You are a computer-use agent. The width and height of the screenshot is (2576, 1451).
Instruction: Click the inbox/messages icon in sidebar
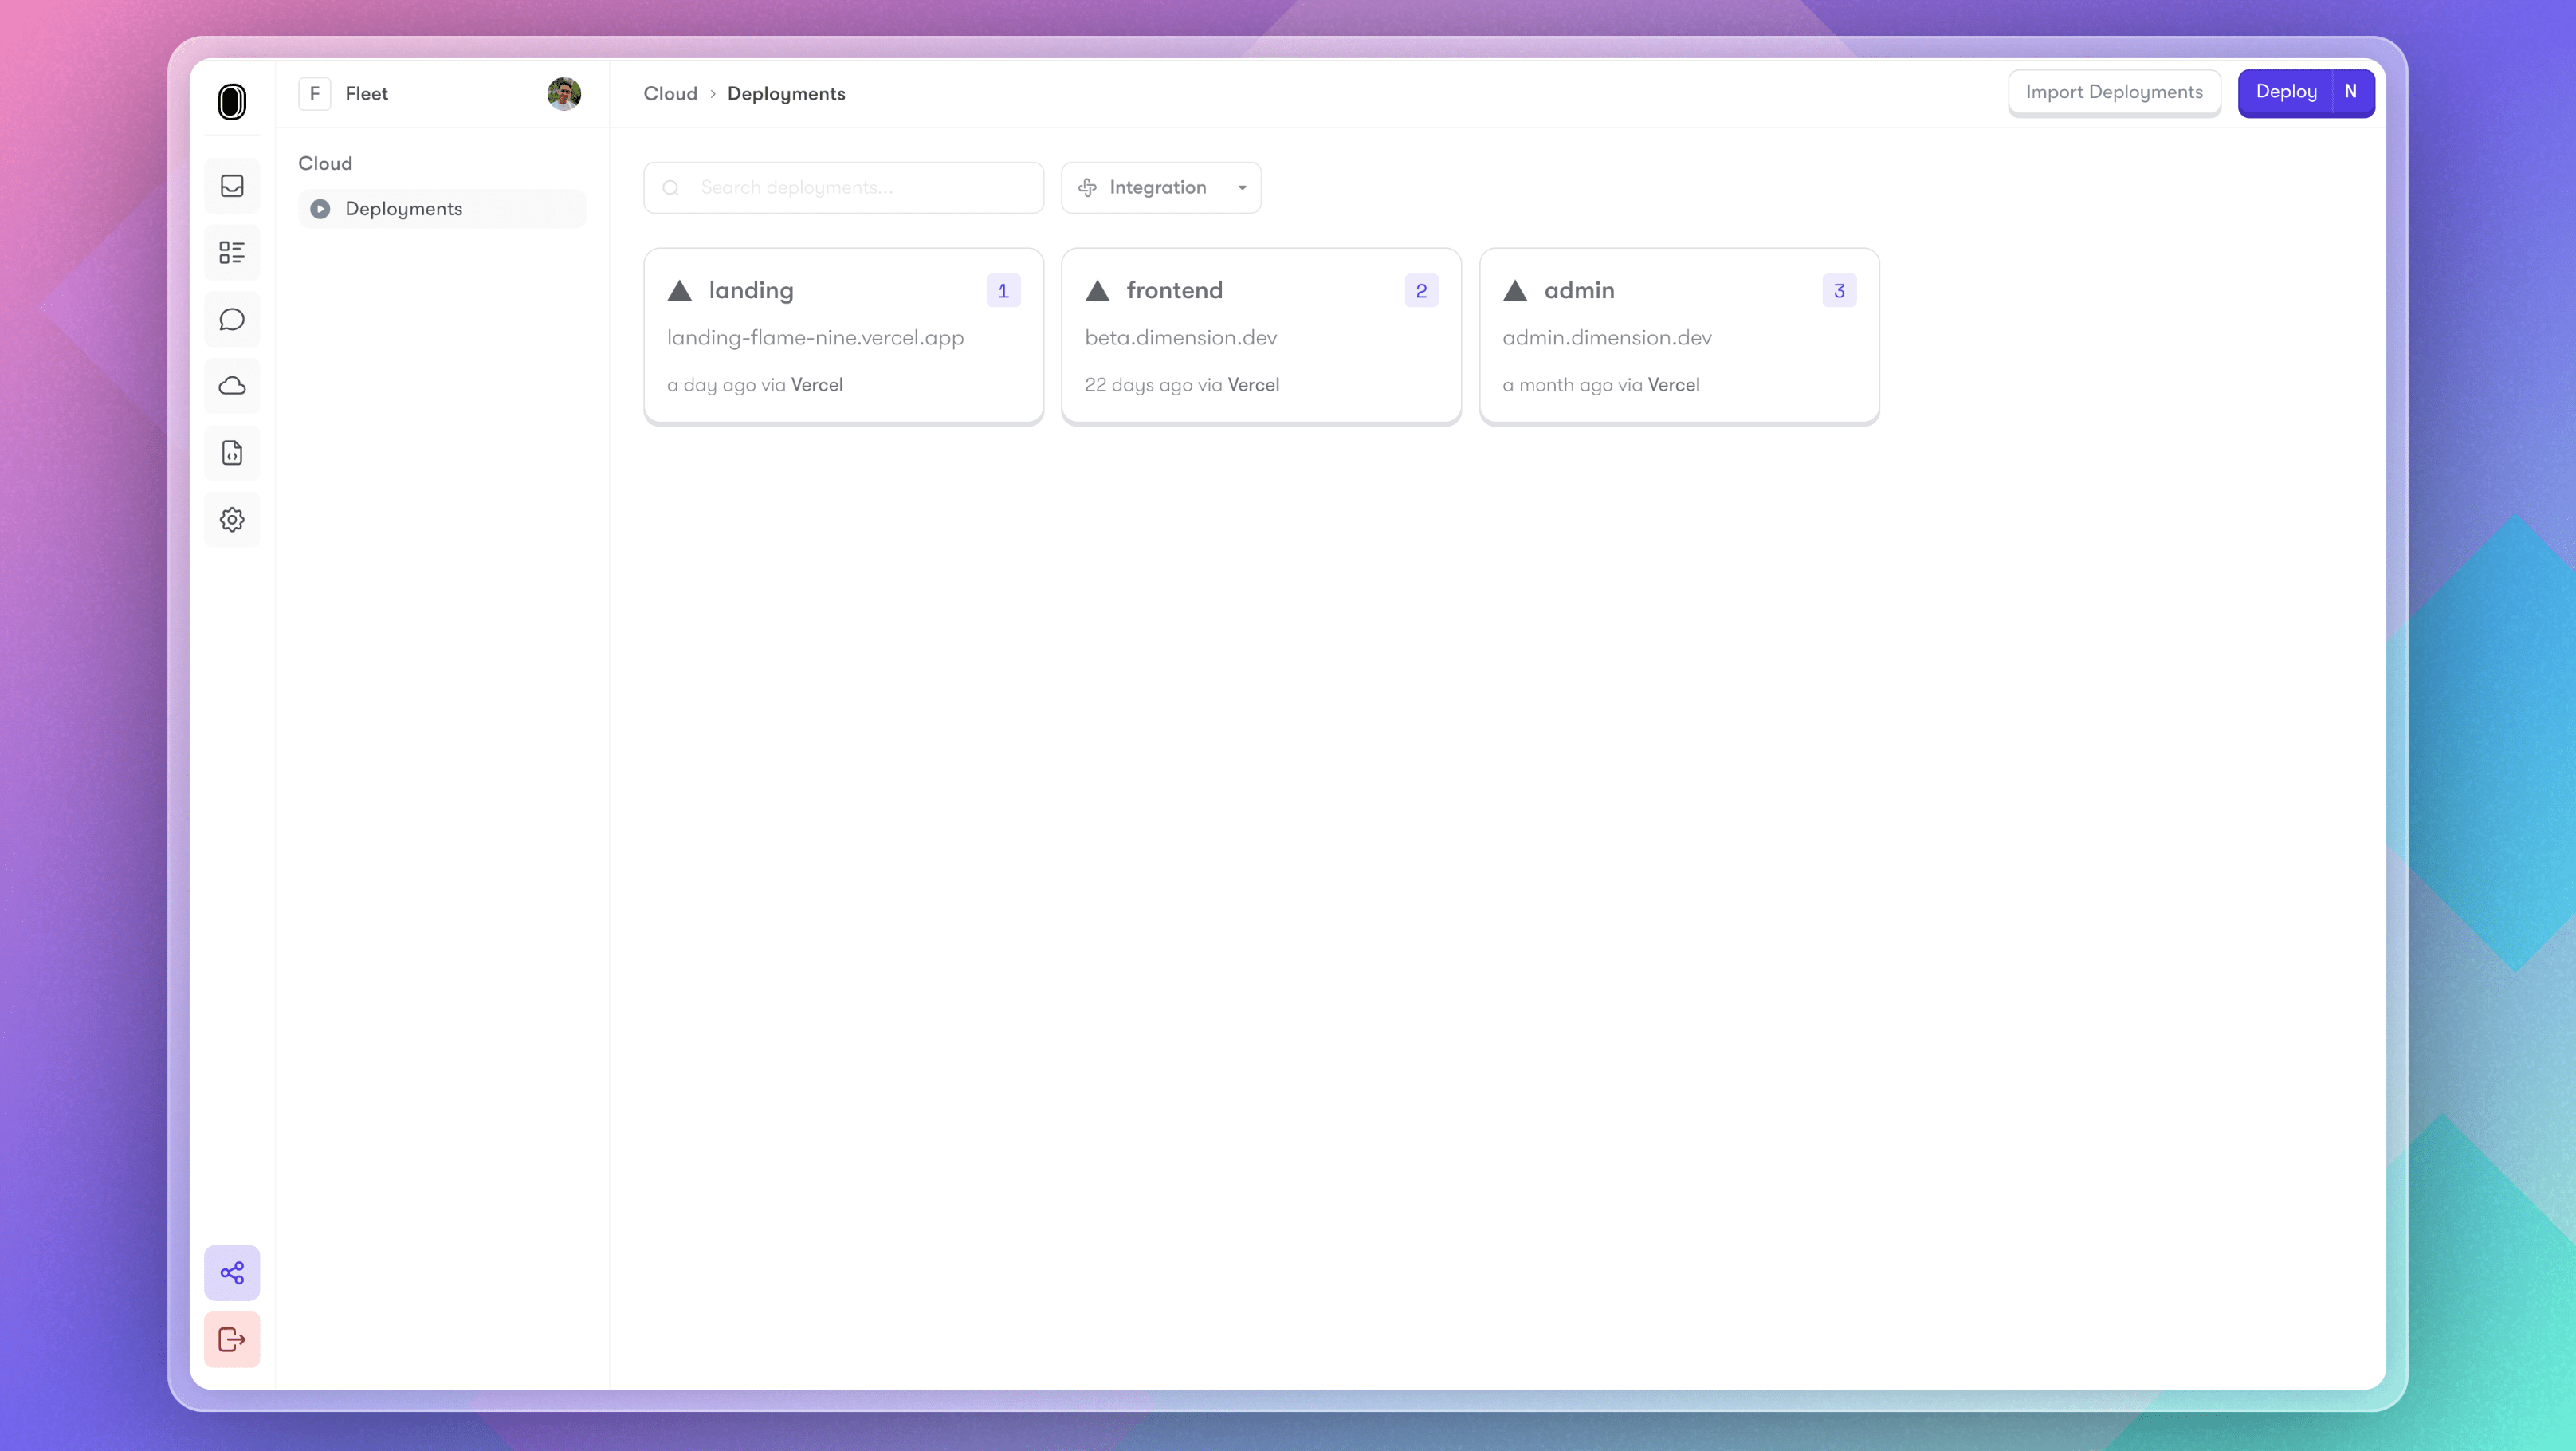[232, 184]
